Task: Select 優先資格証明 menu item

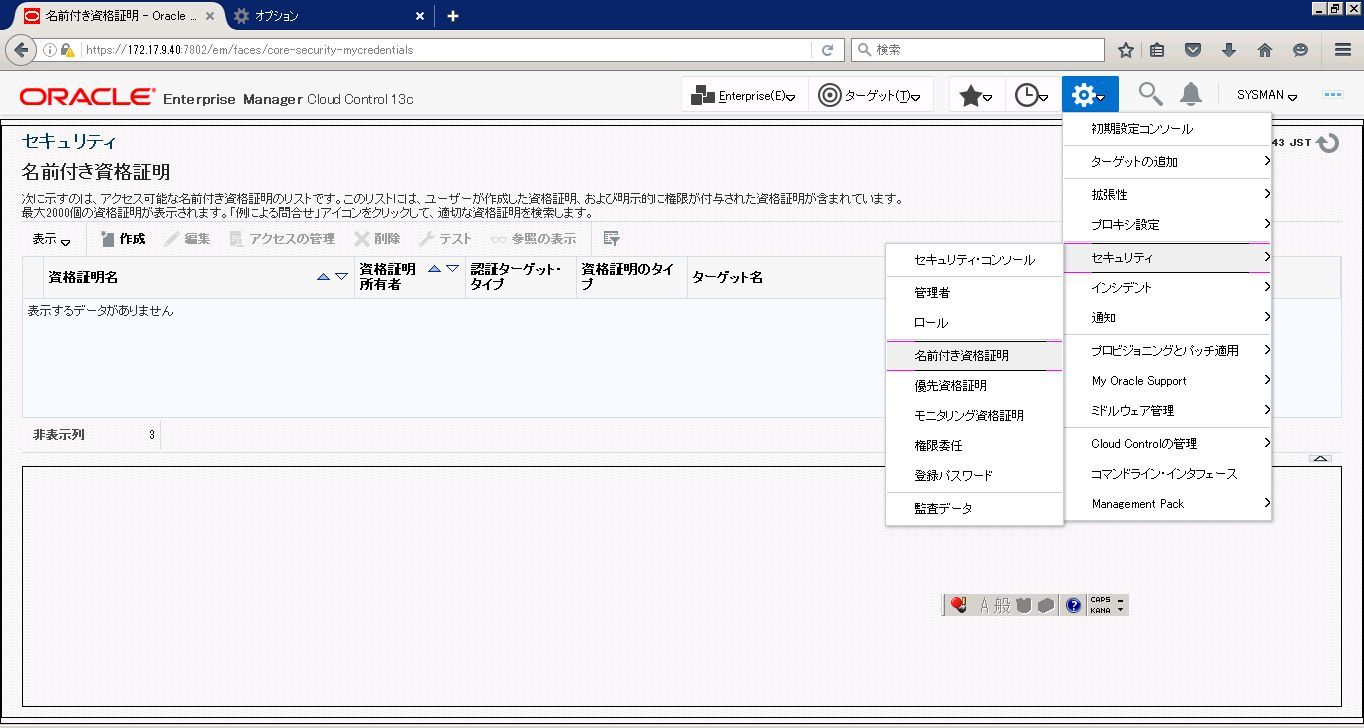Action: (x=974, y=386)
